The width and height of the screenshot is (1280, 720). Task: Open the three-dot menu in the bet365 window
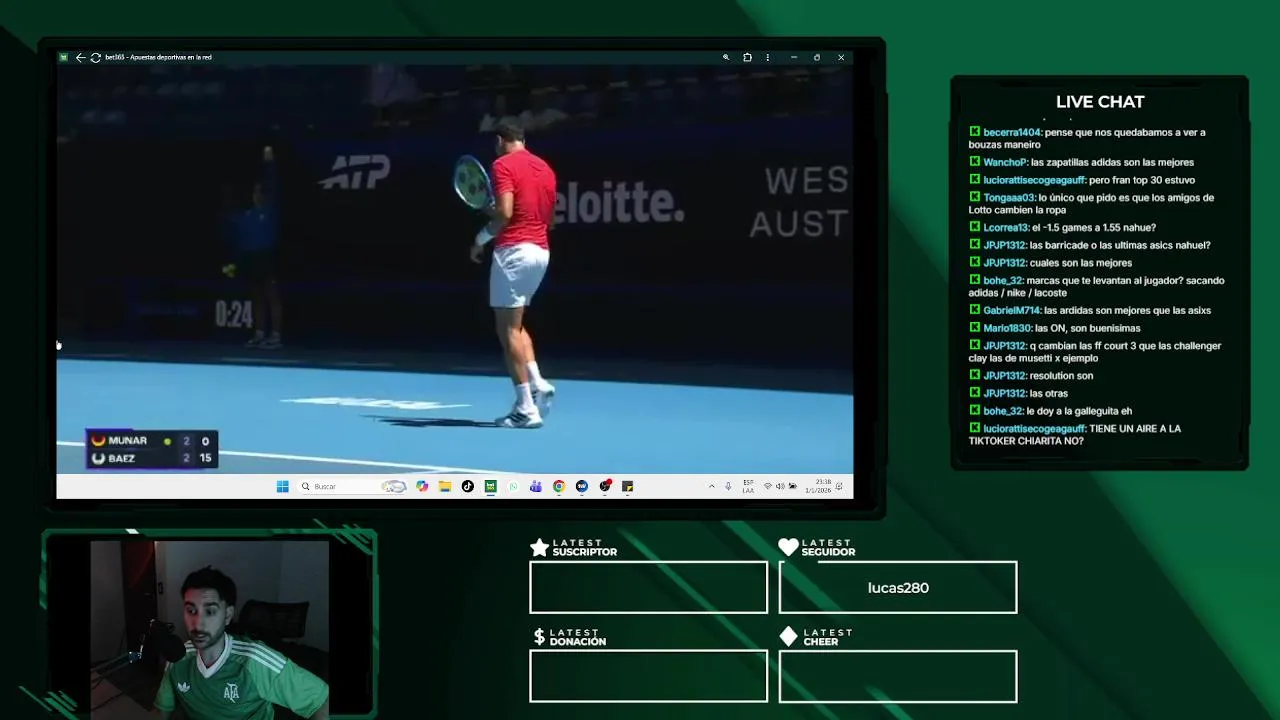coord(767,57)
